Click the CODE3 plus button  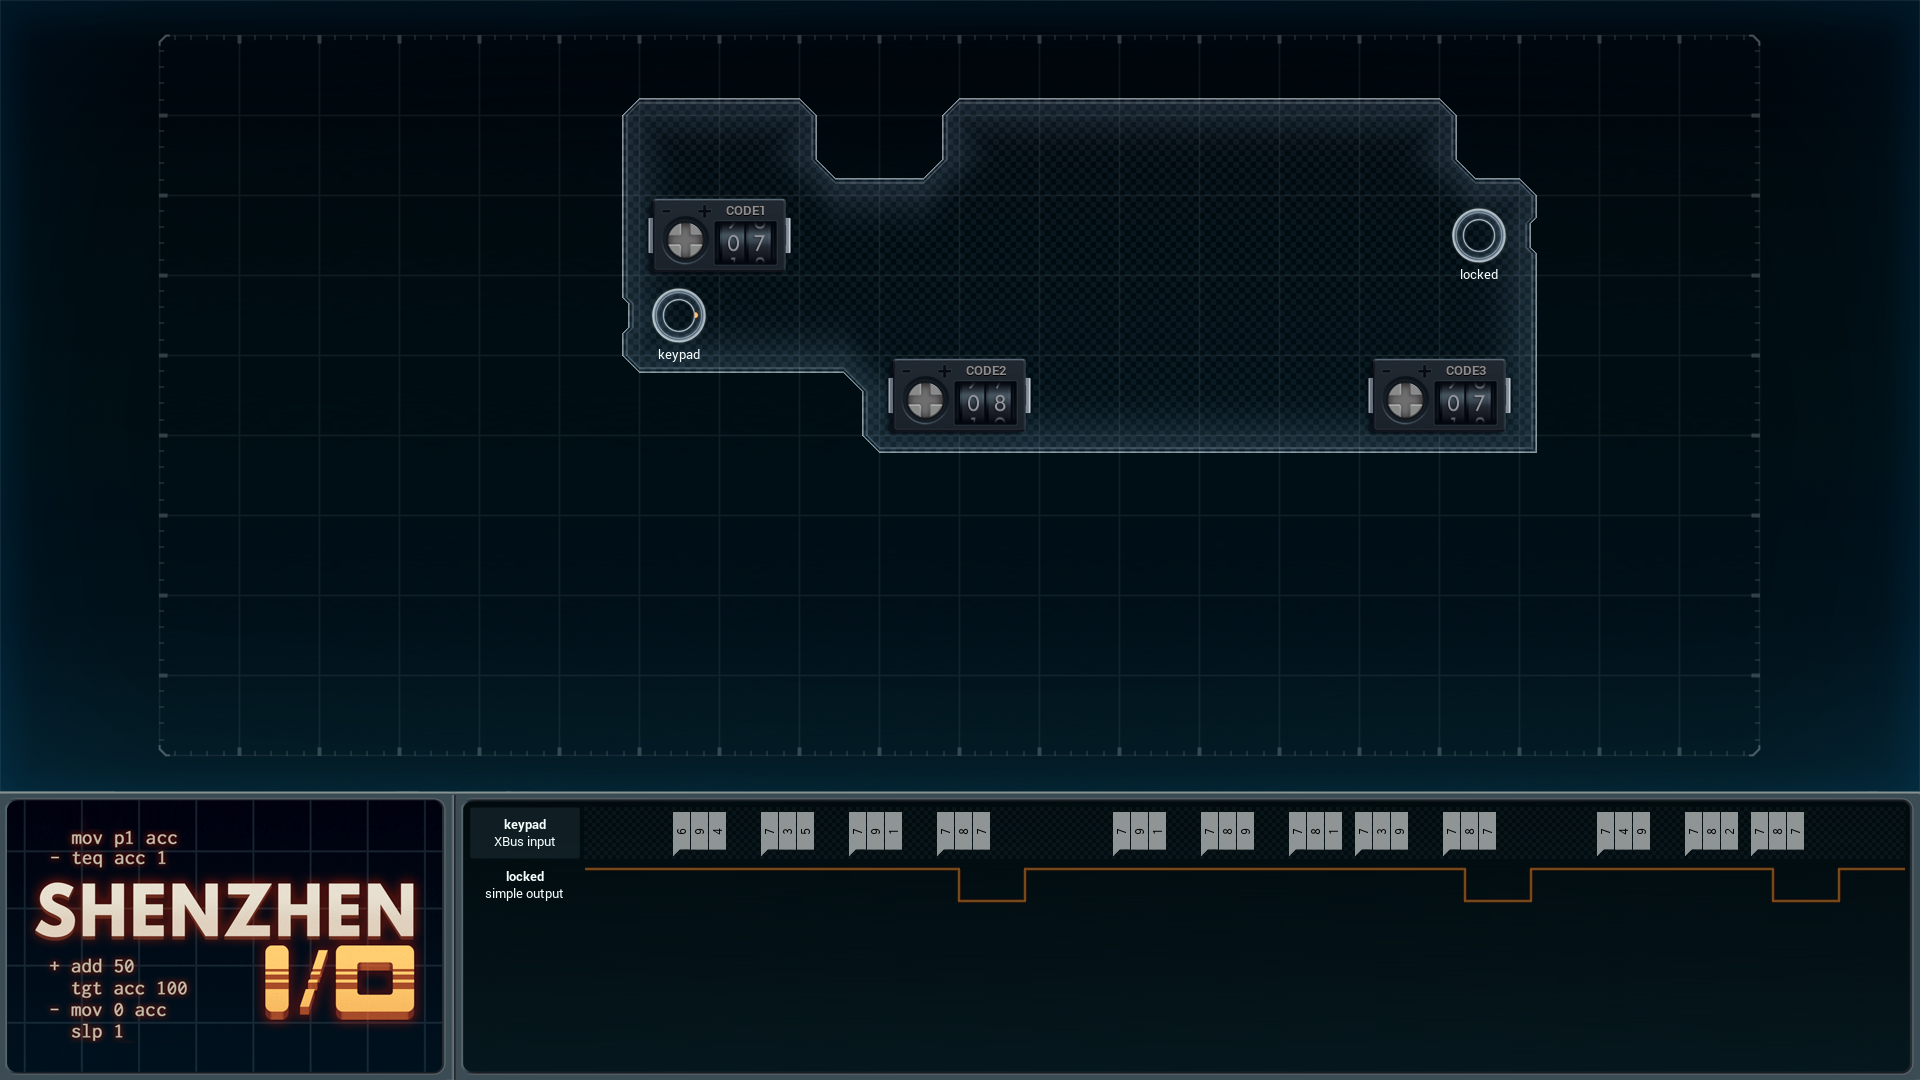click(x=1424, y=371)
